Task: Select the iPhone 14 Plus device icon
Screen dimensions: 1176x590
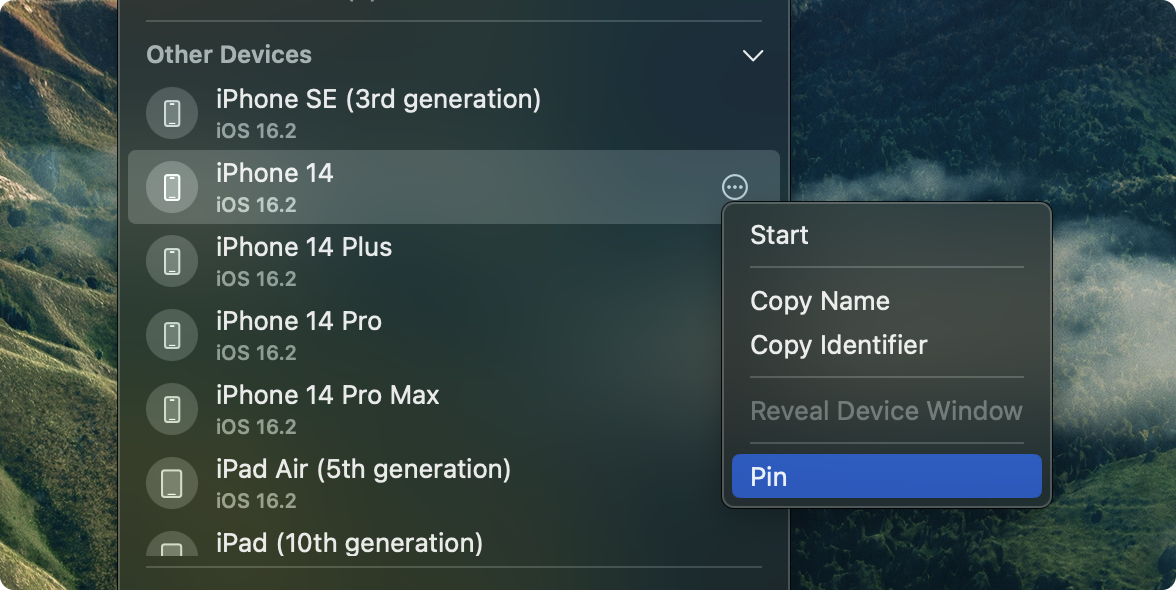Action: 172,260
